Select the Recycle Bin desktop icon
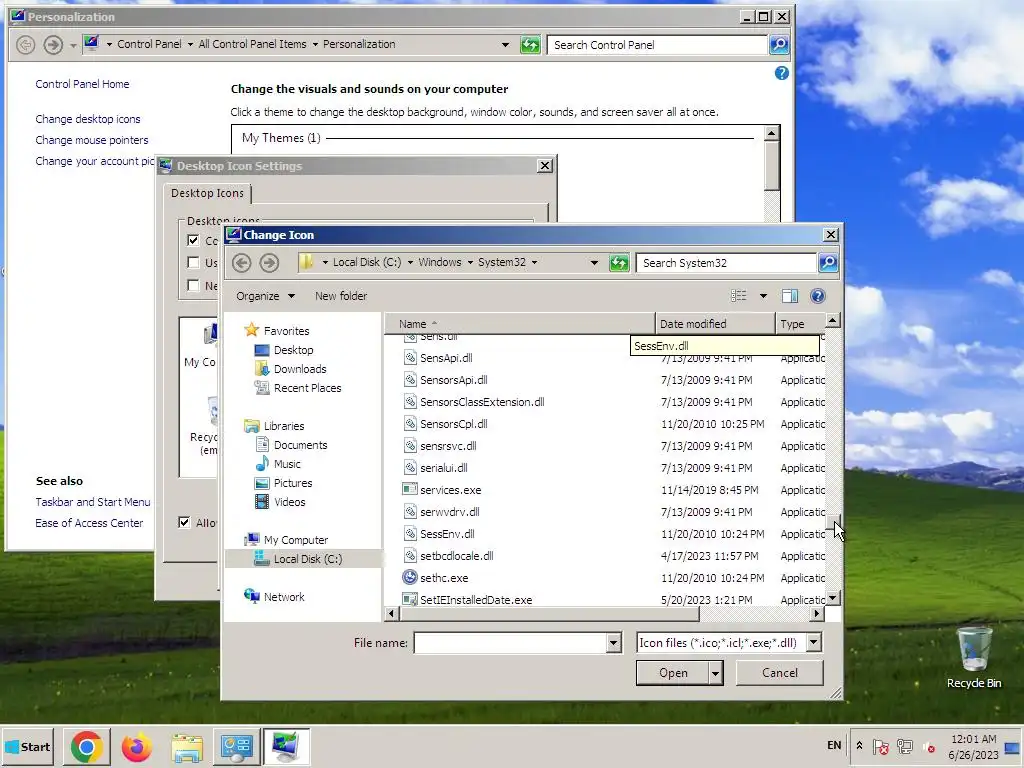The height and width of the screenshot is (768, 1024). tap(974, 658)
